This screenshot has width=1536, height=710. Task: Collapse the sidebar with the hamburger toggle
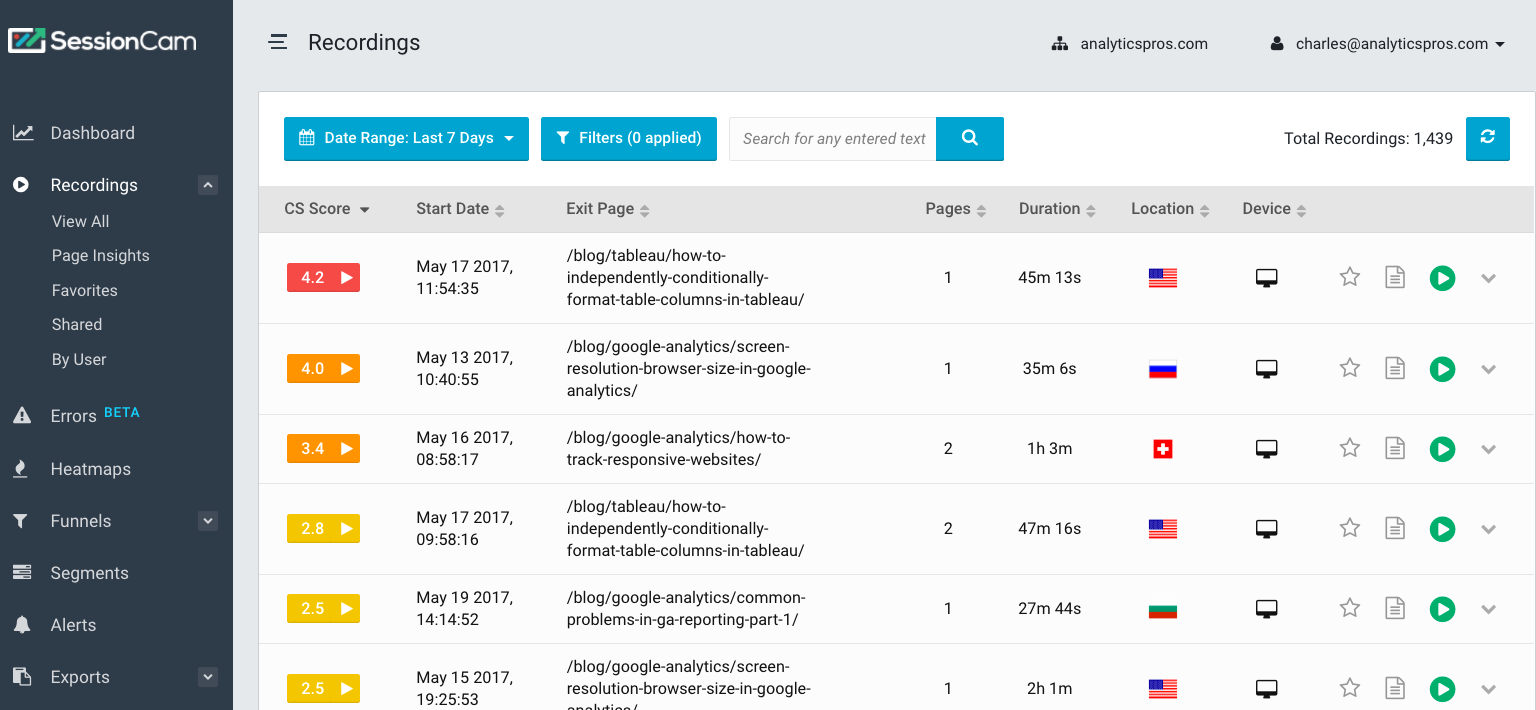click(277, 42)
